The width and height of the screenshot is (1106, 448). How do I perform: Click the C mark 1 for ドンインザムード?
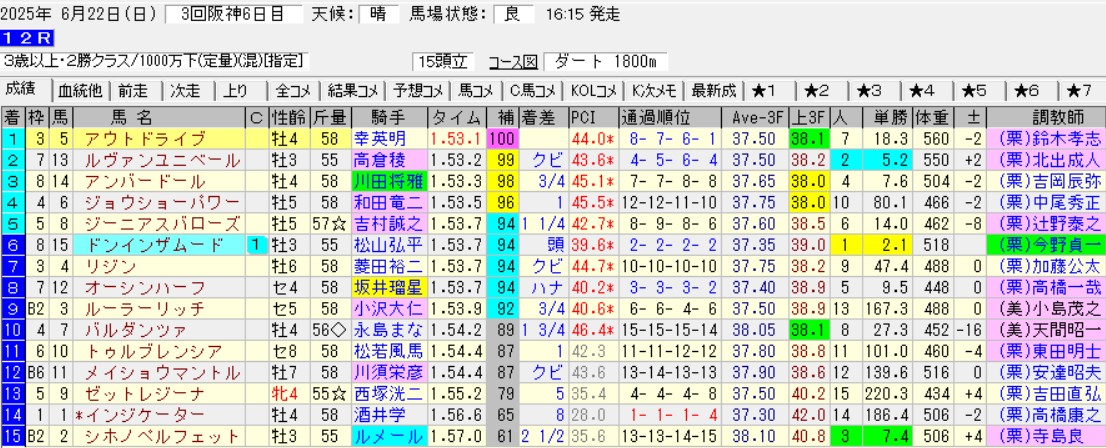click(x=256, y=244)
